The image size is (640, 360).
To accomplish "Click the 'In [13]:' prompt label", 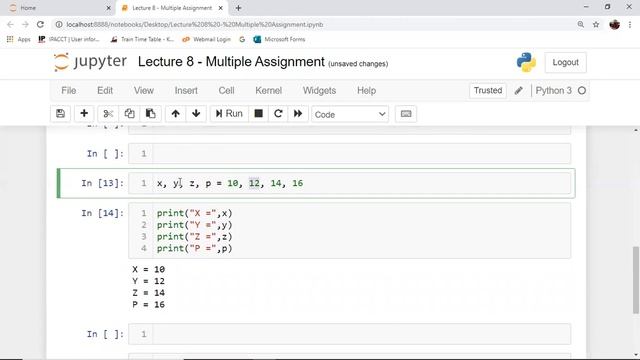I will point(102,183).
